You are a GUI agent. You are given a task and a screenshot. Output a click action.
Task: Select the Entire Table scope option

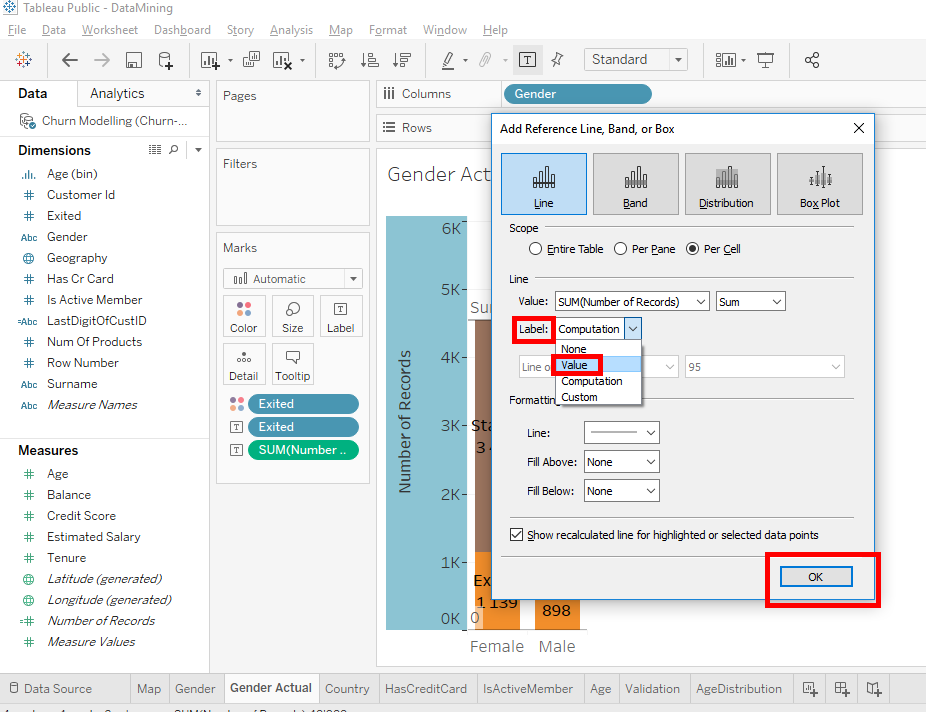pos(536,249)
